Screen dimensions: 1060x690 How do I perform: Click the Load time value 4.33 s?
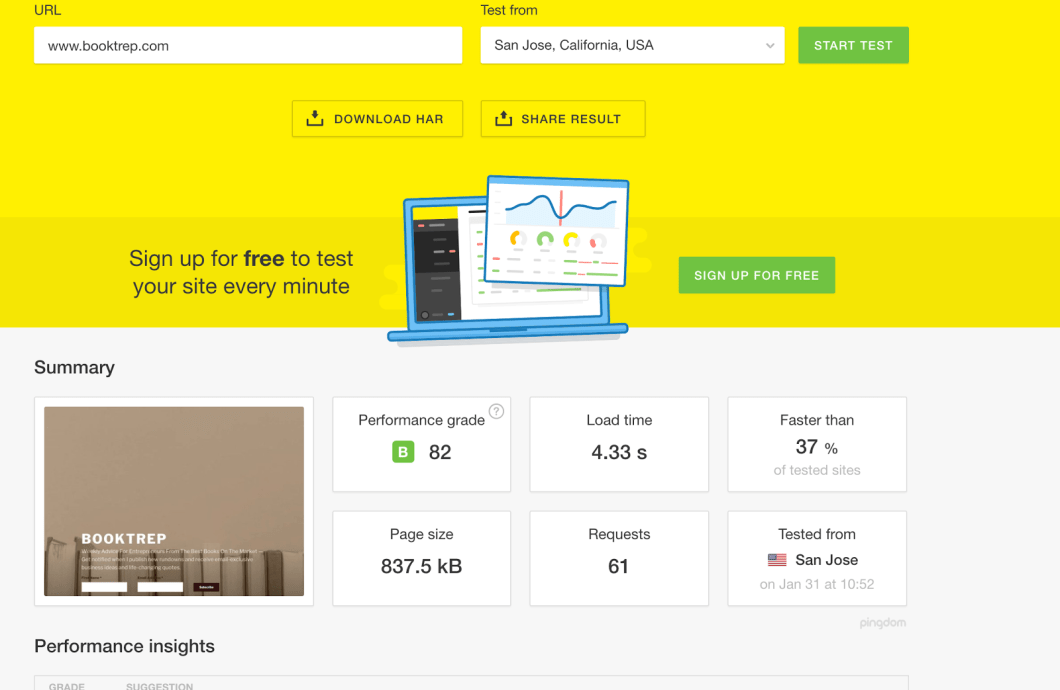pos(619,452)
